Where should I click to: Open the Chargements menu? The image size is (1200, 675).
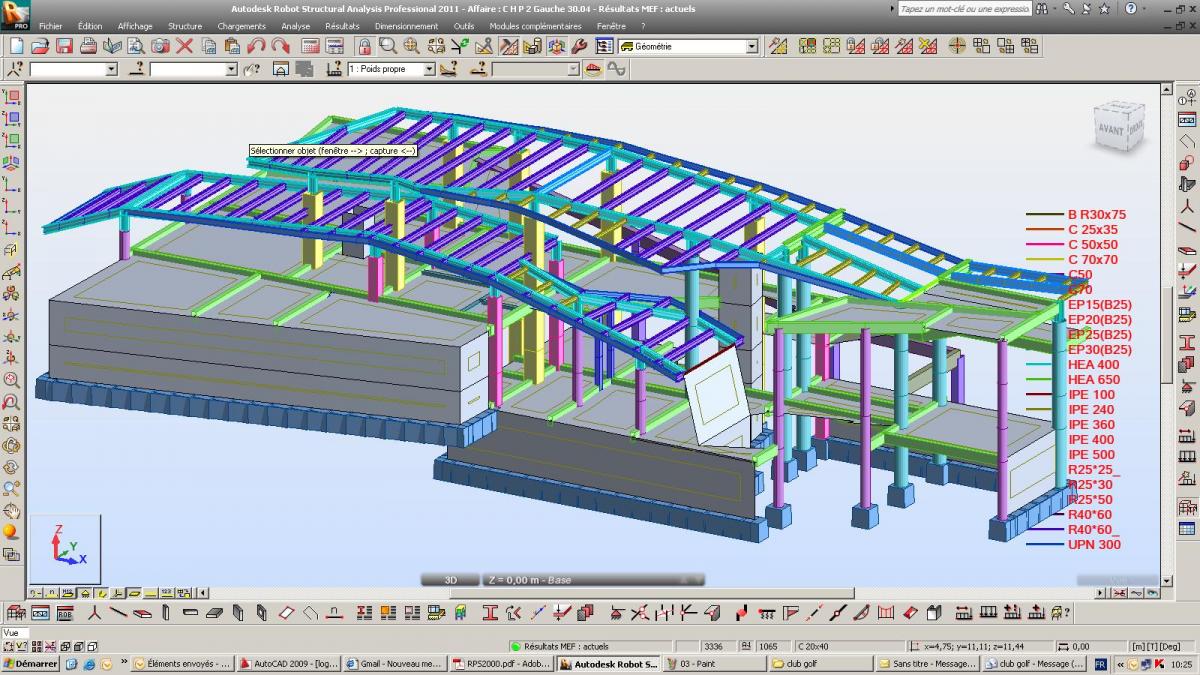241,26
